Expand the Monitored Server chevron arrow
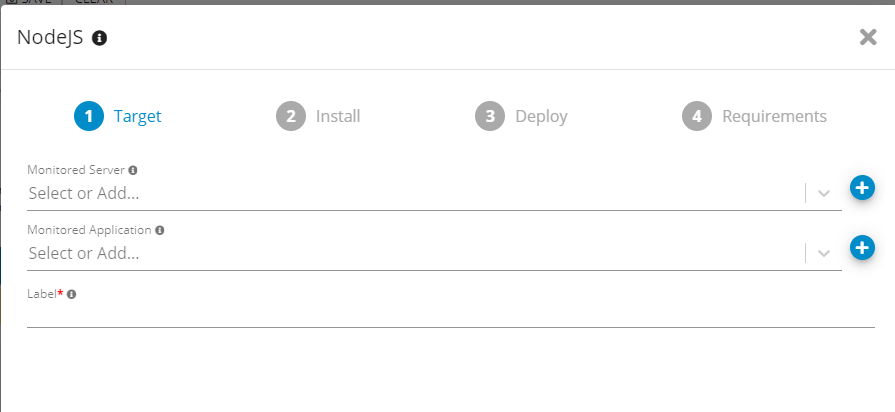Viewport: 895px width, 412px height. point(824,193)
